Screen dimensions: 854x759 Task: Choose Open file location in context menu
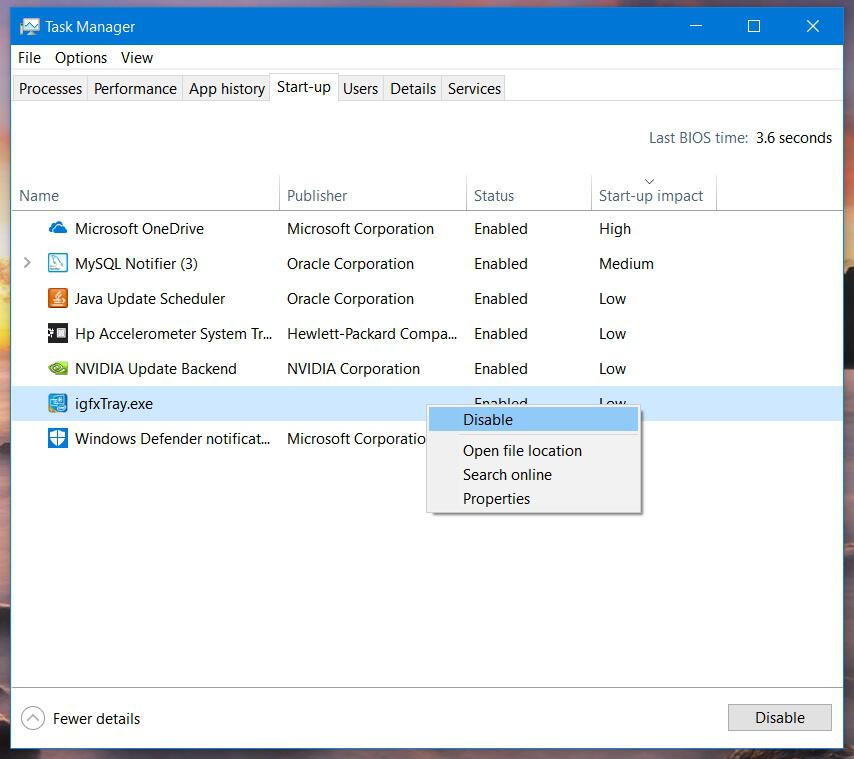tap(533, 451)
